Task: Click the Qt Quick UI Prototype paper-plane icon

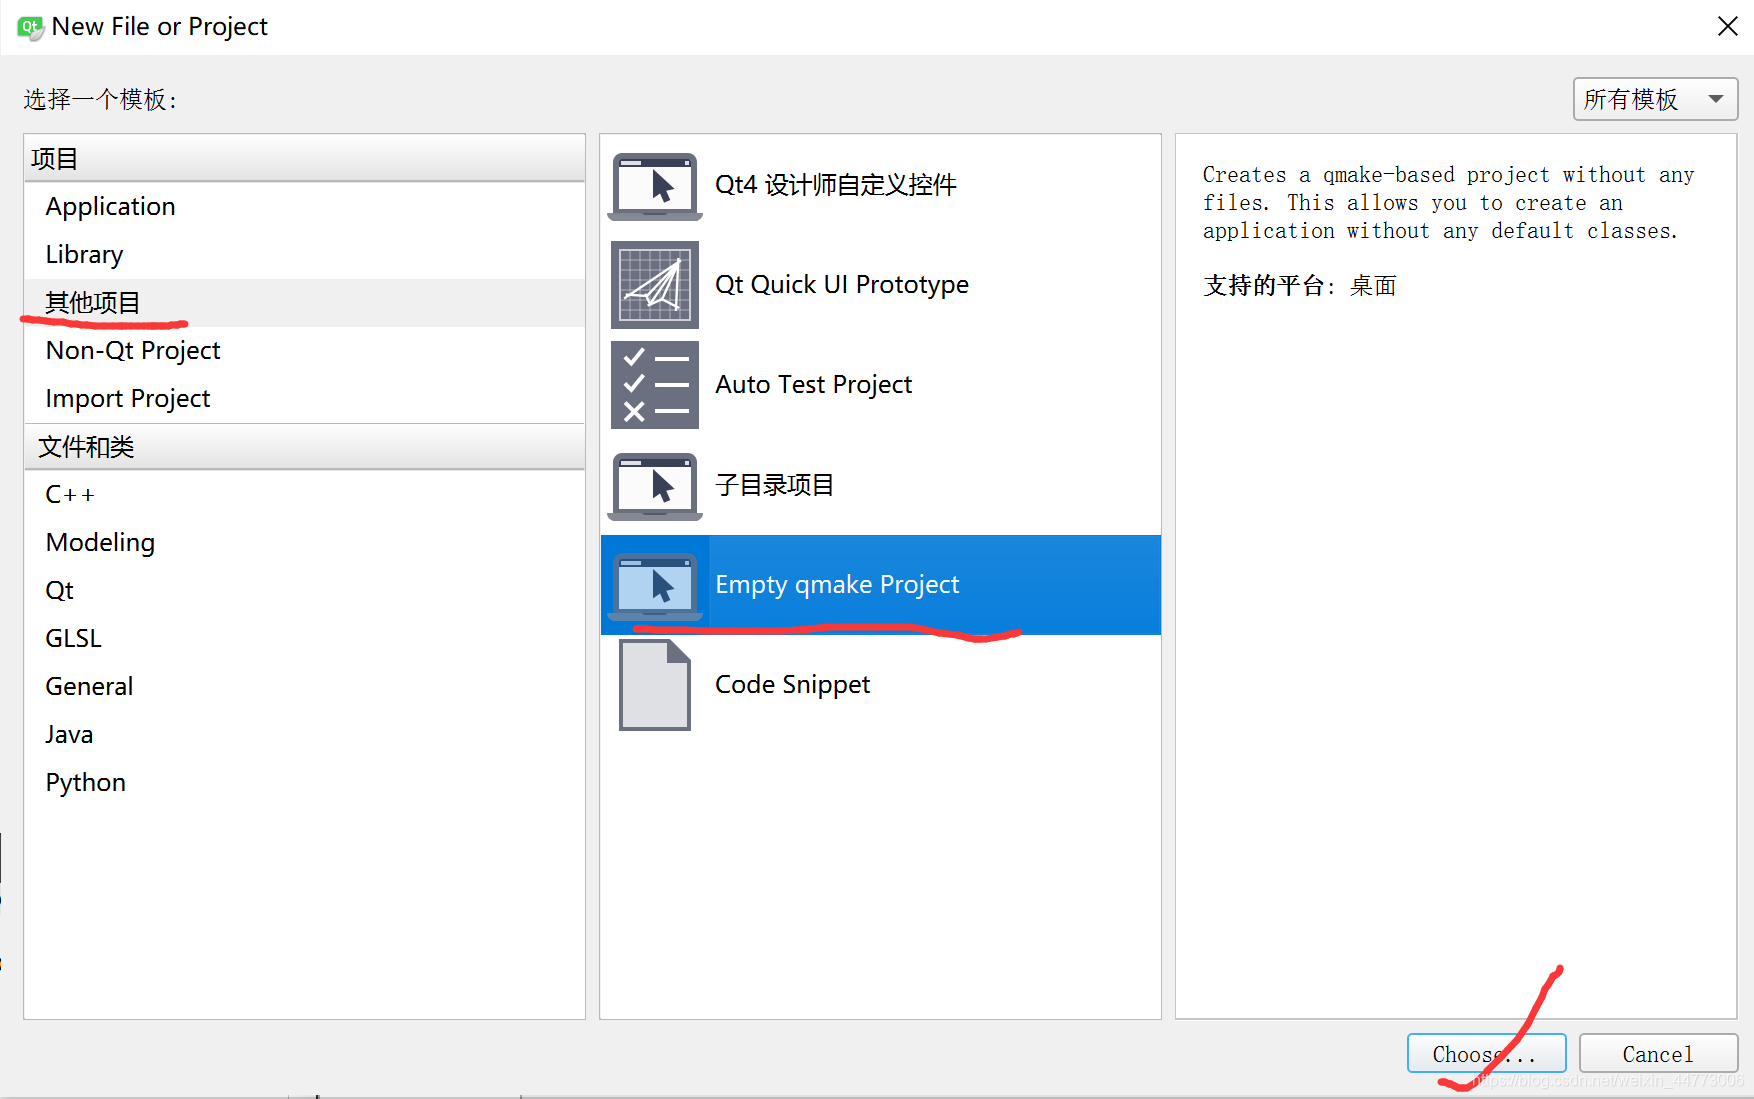Action: (x=655, y=285)
